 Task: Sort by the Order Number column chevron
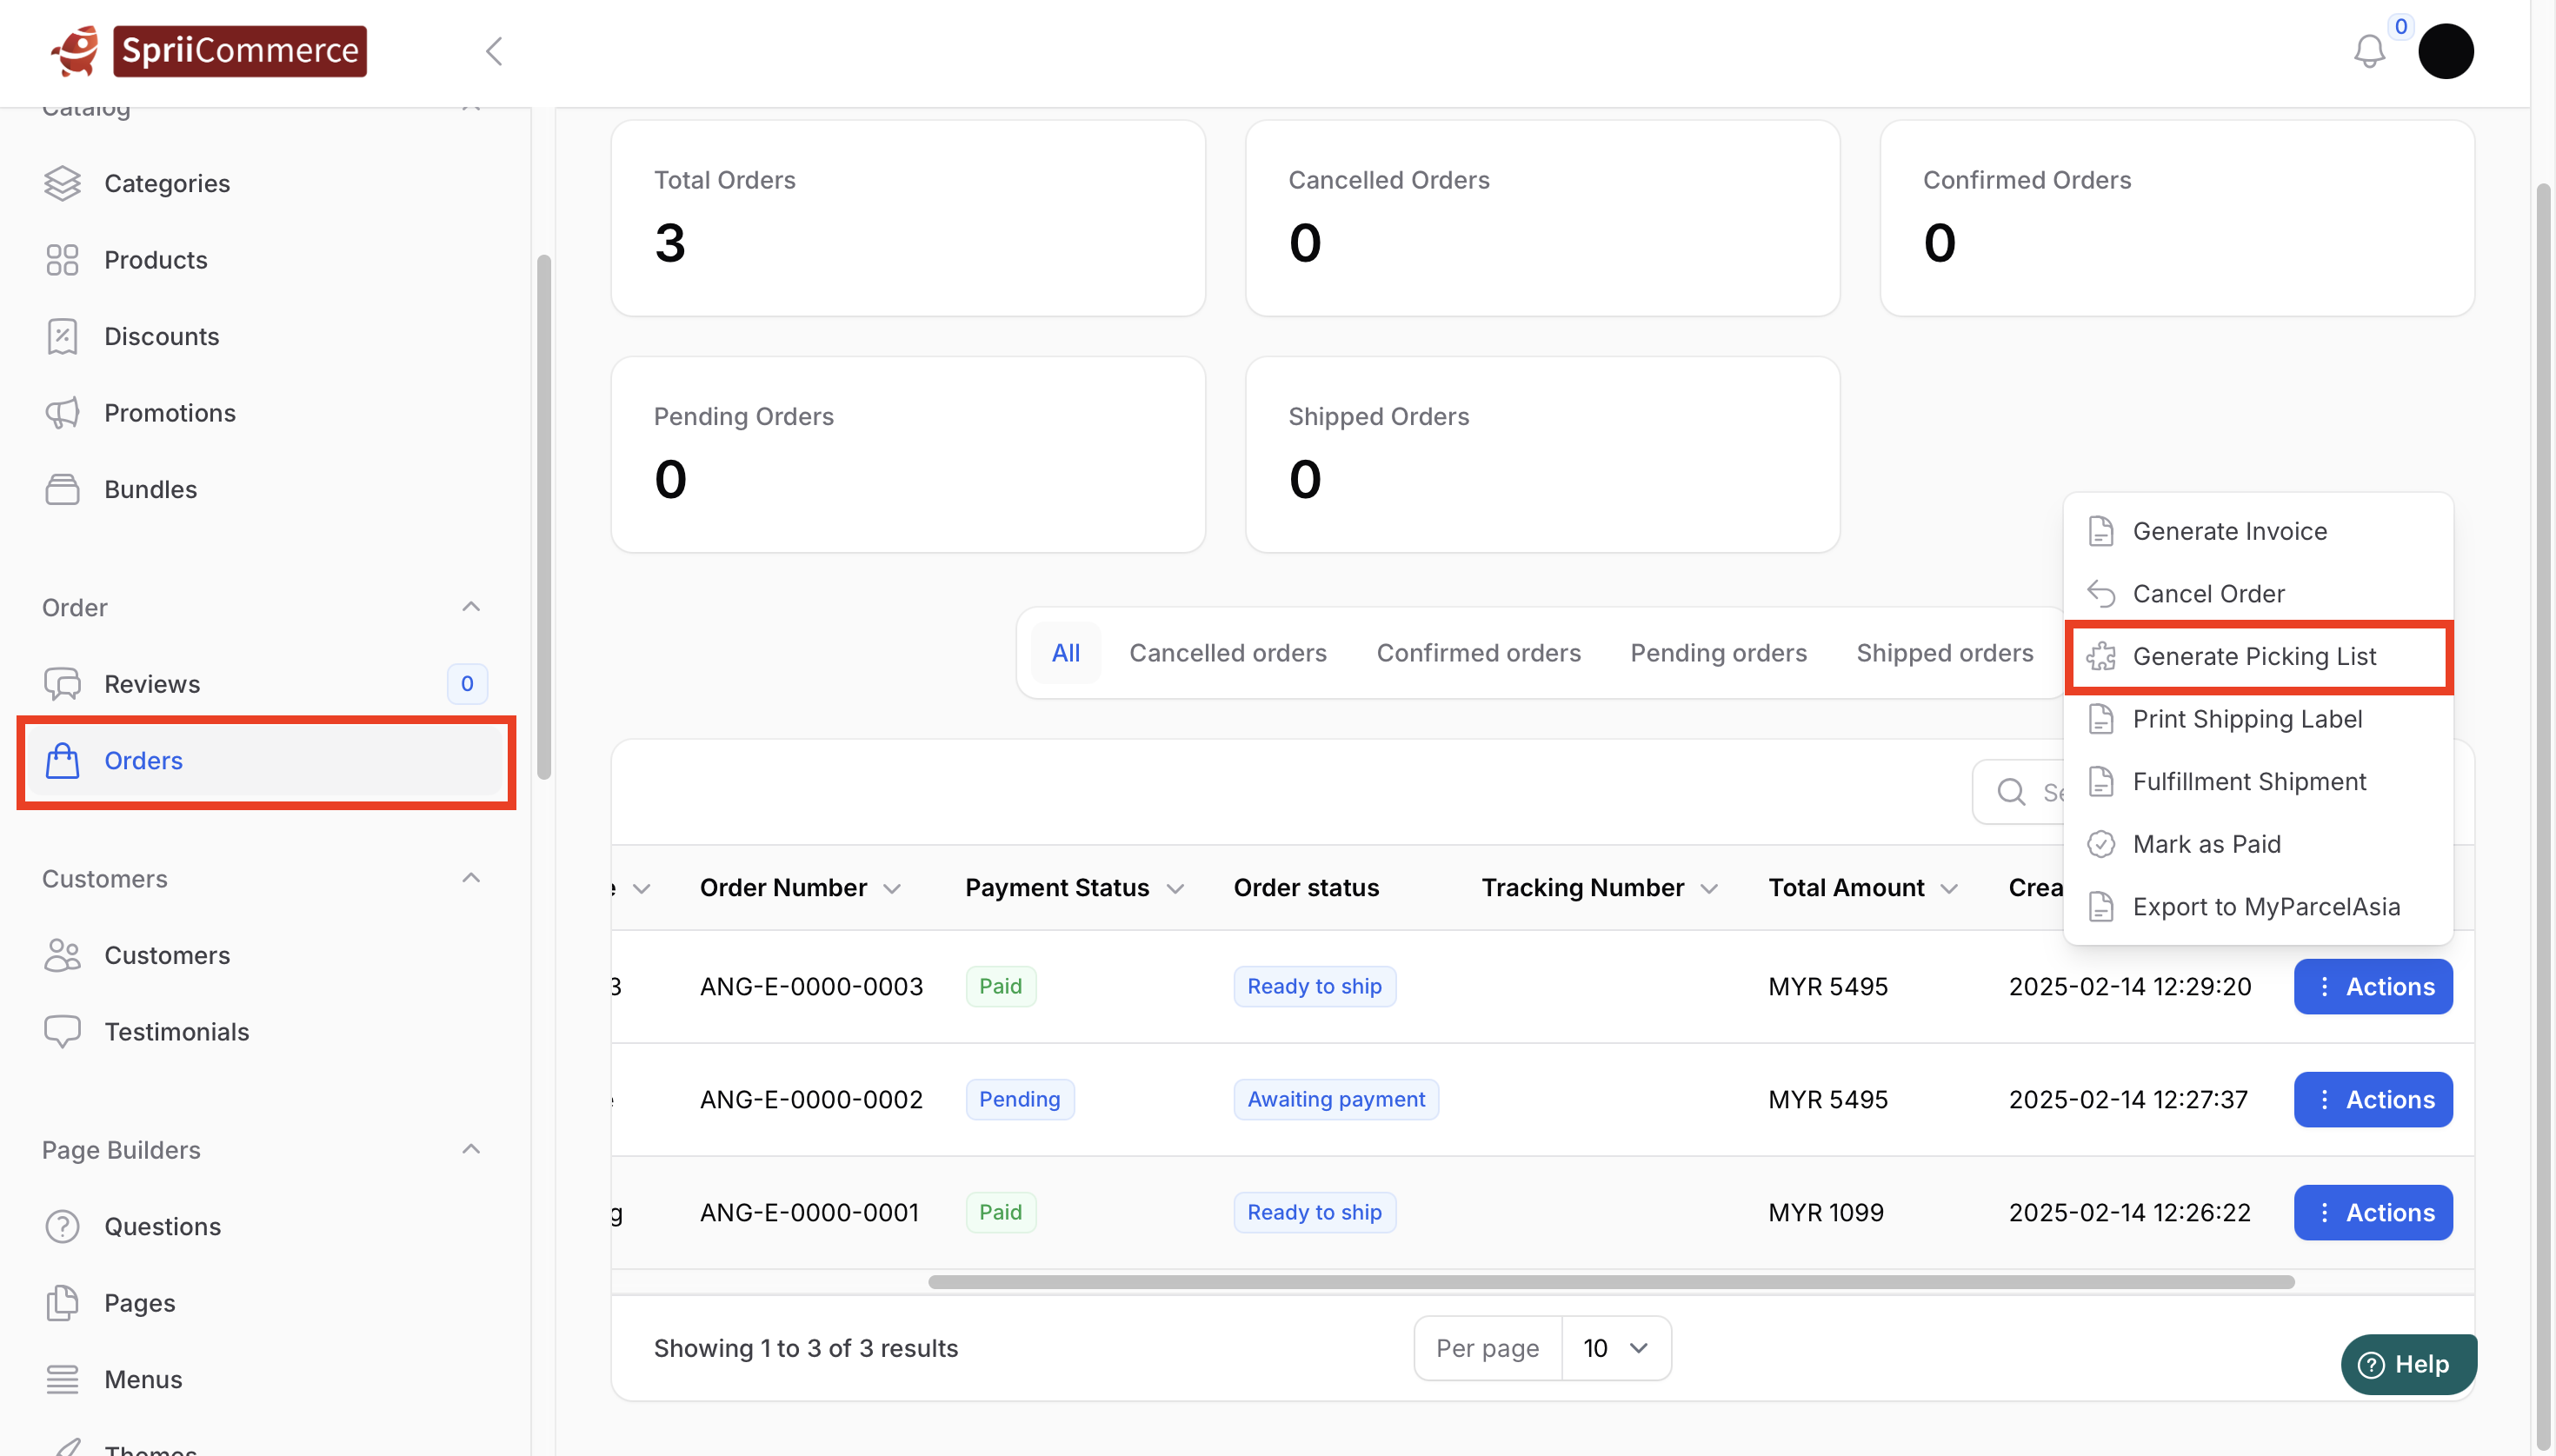(893, 889)
